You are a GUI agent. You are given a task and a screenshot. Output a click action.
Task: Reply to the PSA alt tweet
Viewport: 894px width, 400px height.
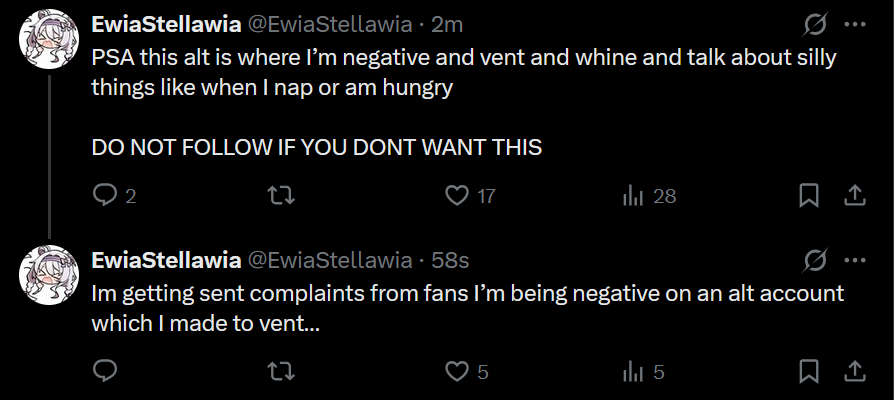point(105,196)
